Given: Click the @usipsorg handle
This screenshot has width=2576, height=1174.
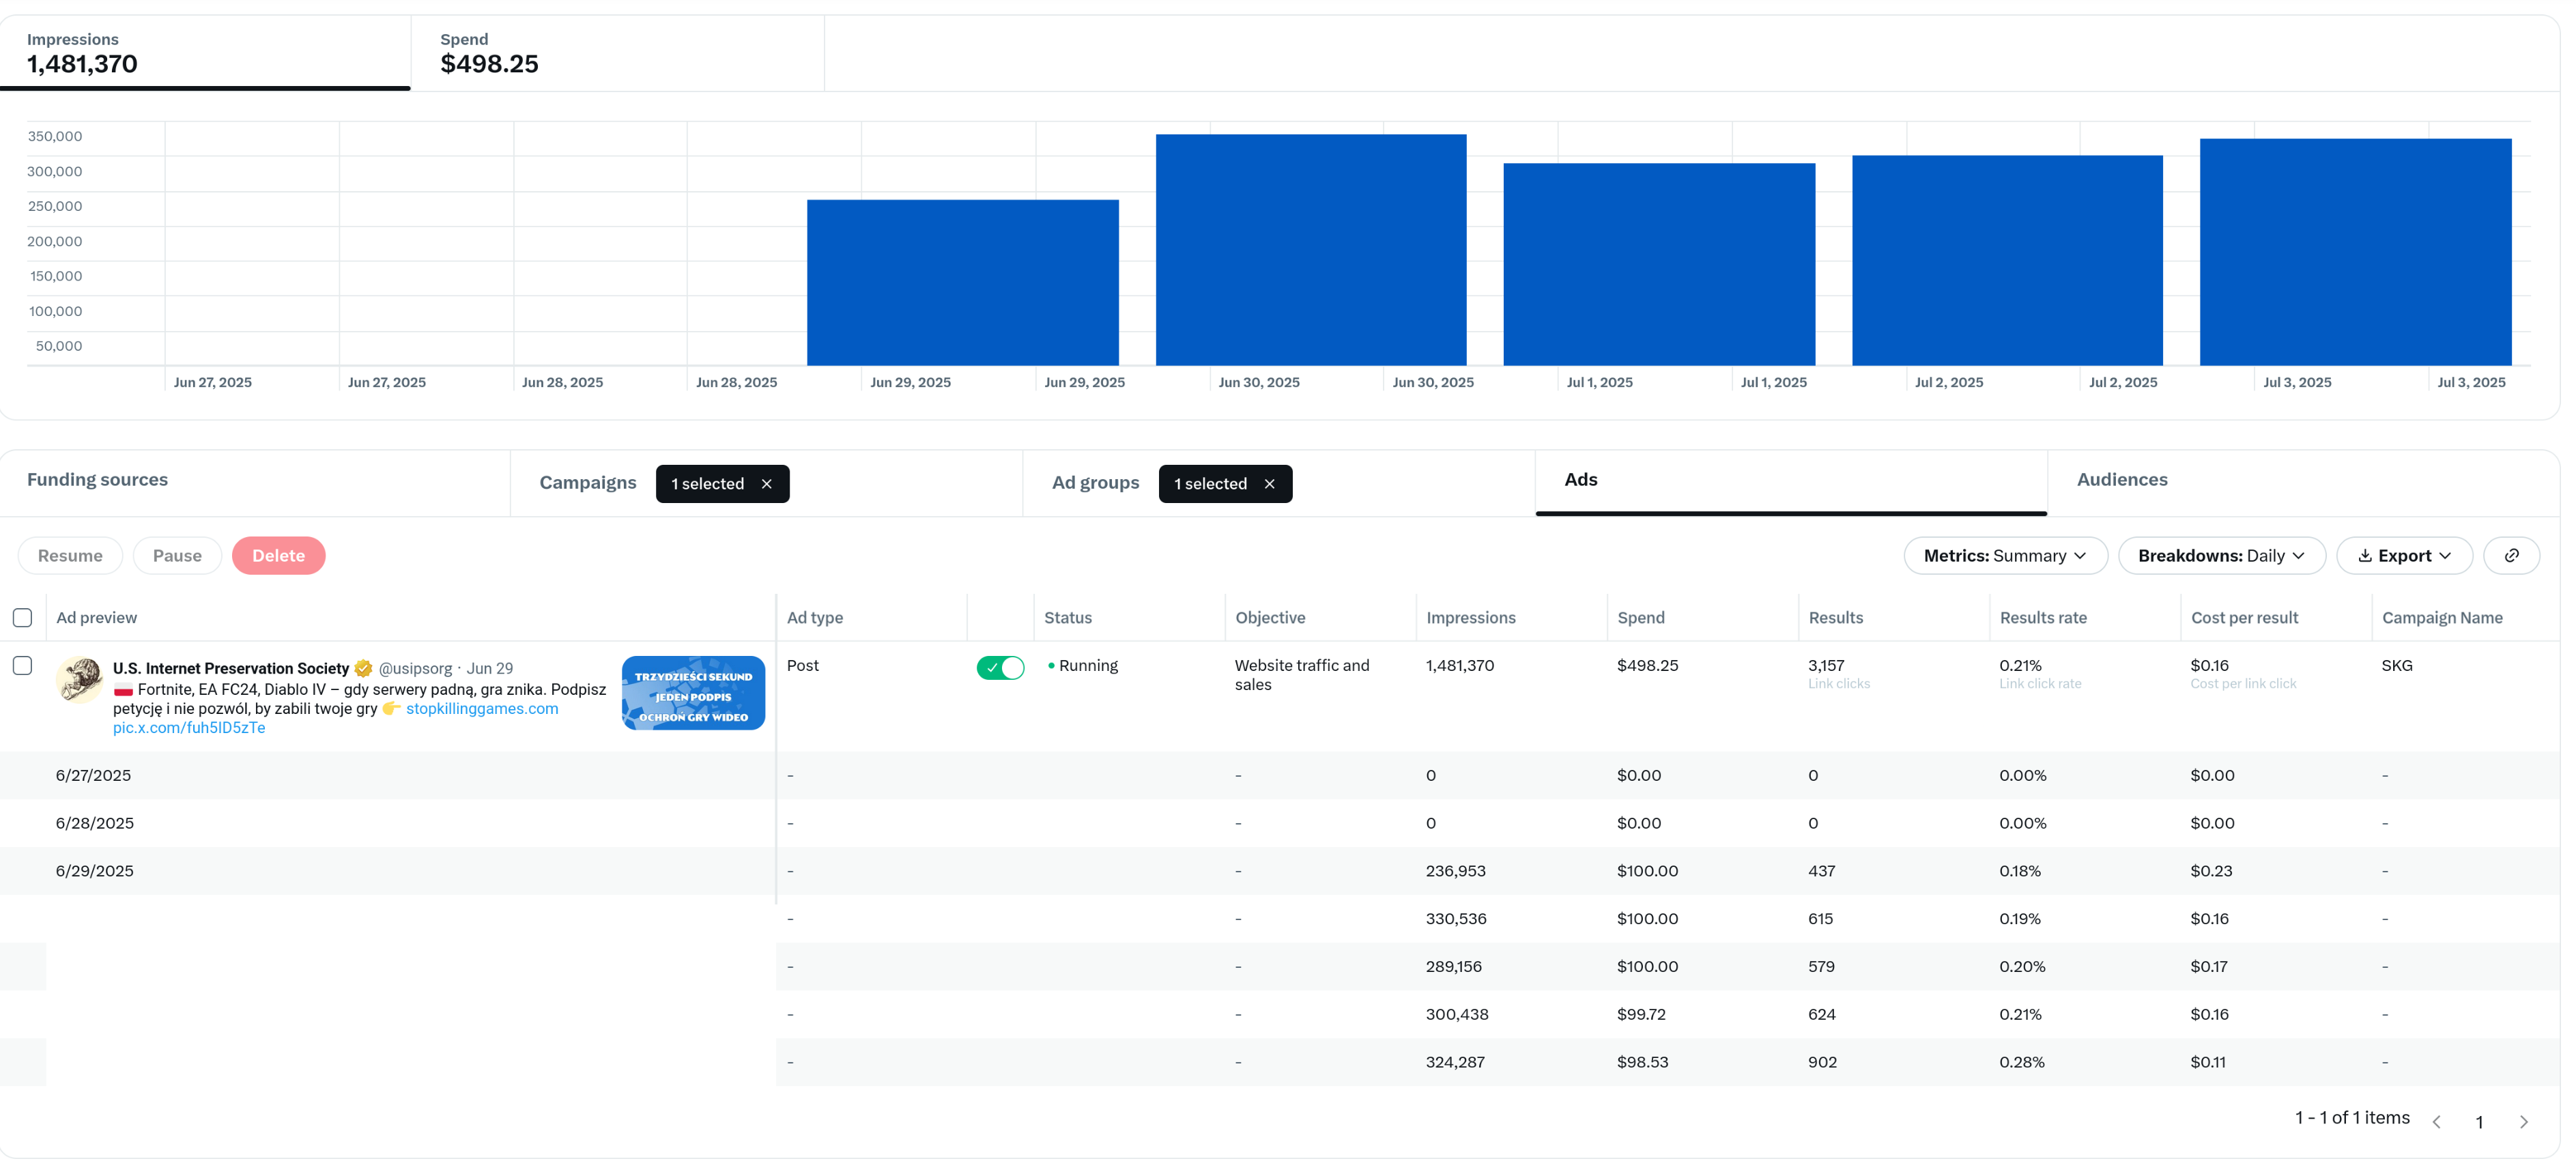Looking at the screenshot, I should [415, 669].
